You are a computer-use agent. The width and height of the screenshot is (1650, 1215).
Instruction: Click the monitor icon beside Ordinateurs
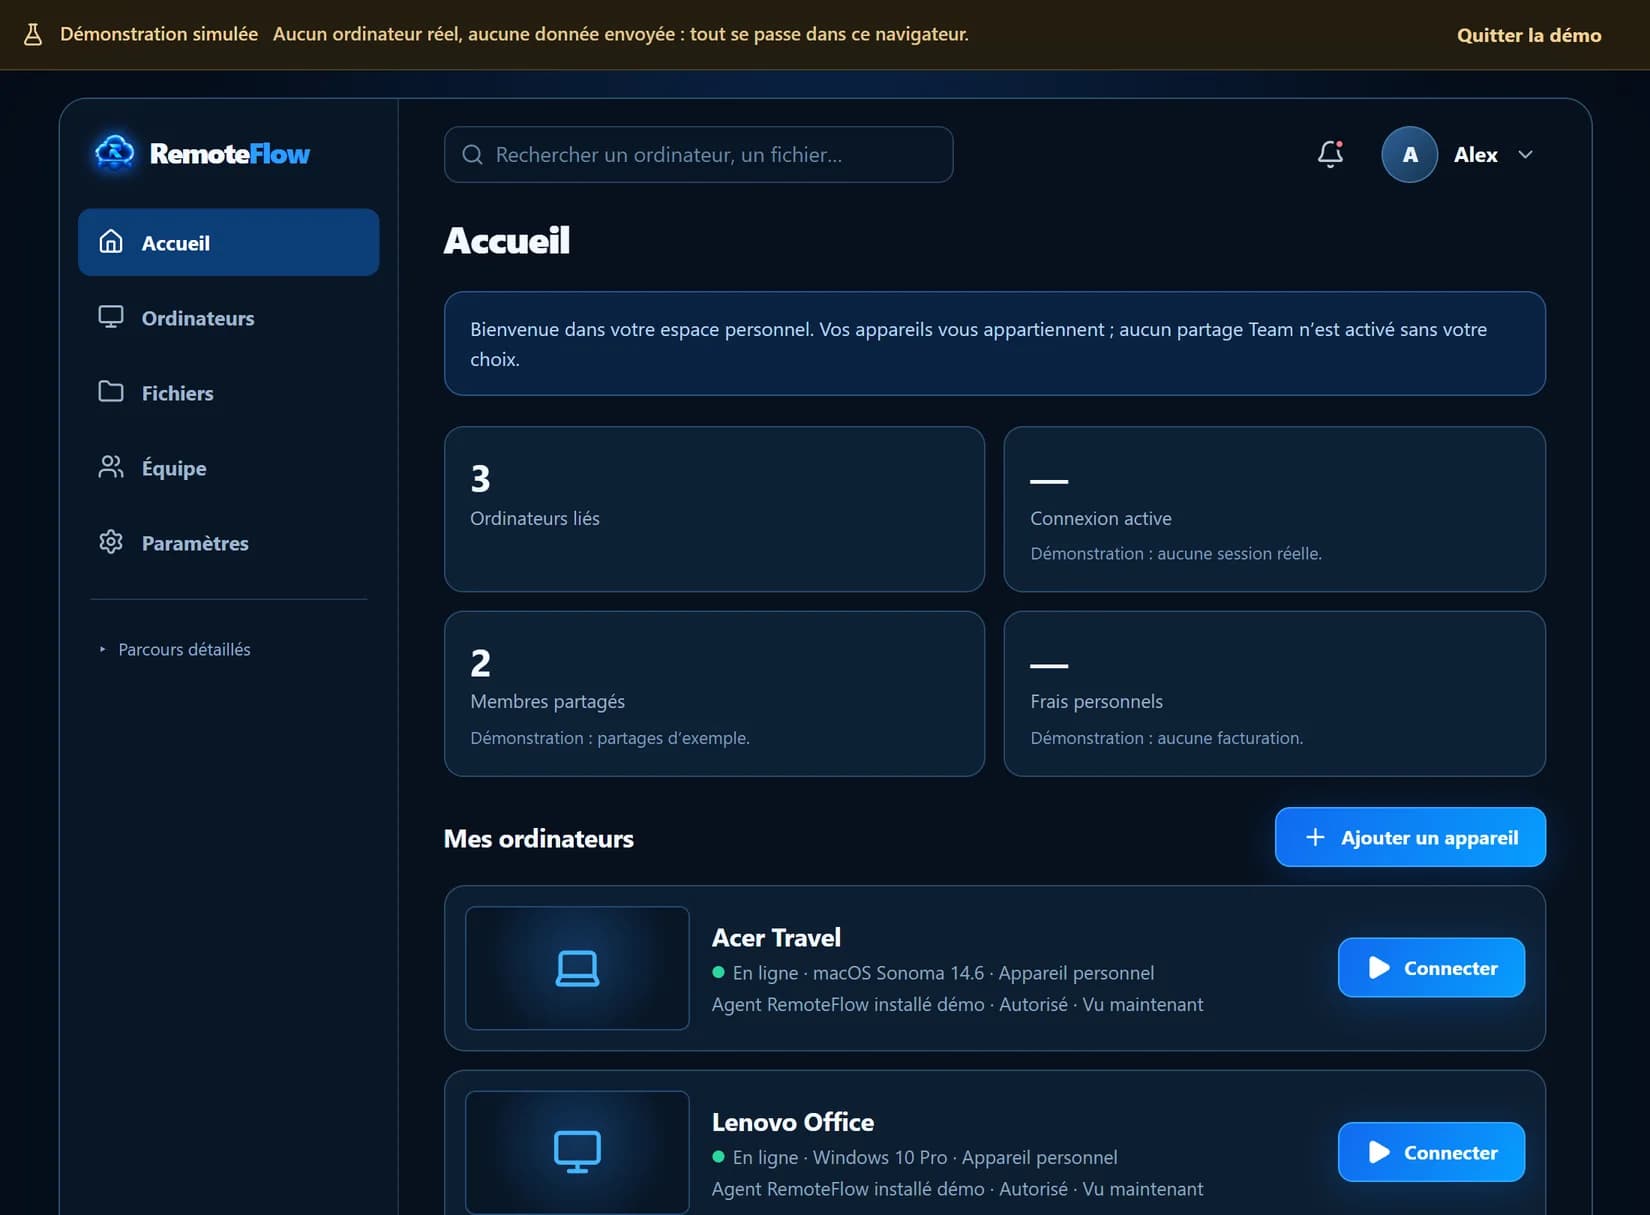coord(111,317)
